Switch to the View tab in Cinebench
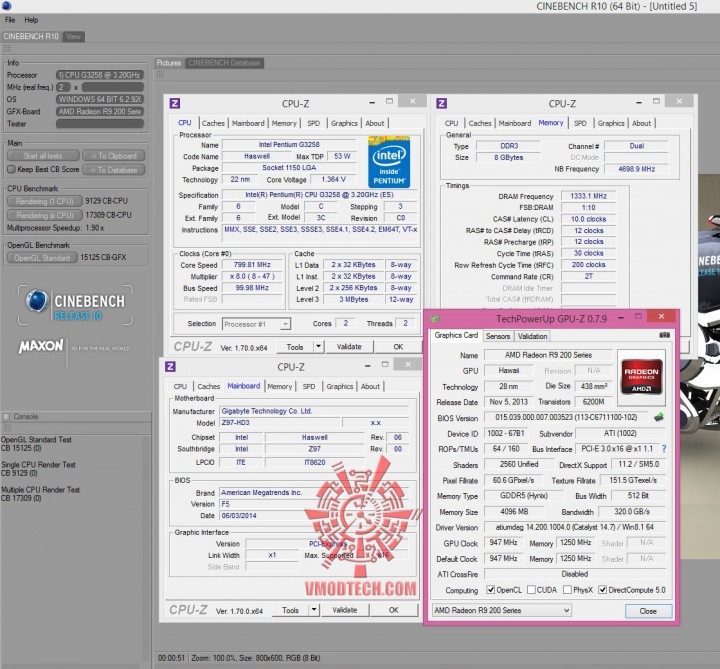The image size is (720, 669). point(73,36)
